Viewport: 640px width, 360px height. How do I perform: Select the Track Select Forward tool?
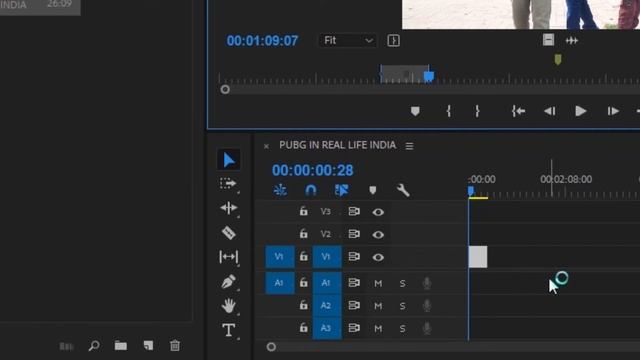point(228,184)
